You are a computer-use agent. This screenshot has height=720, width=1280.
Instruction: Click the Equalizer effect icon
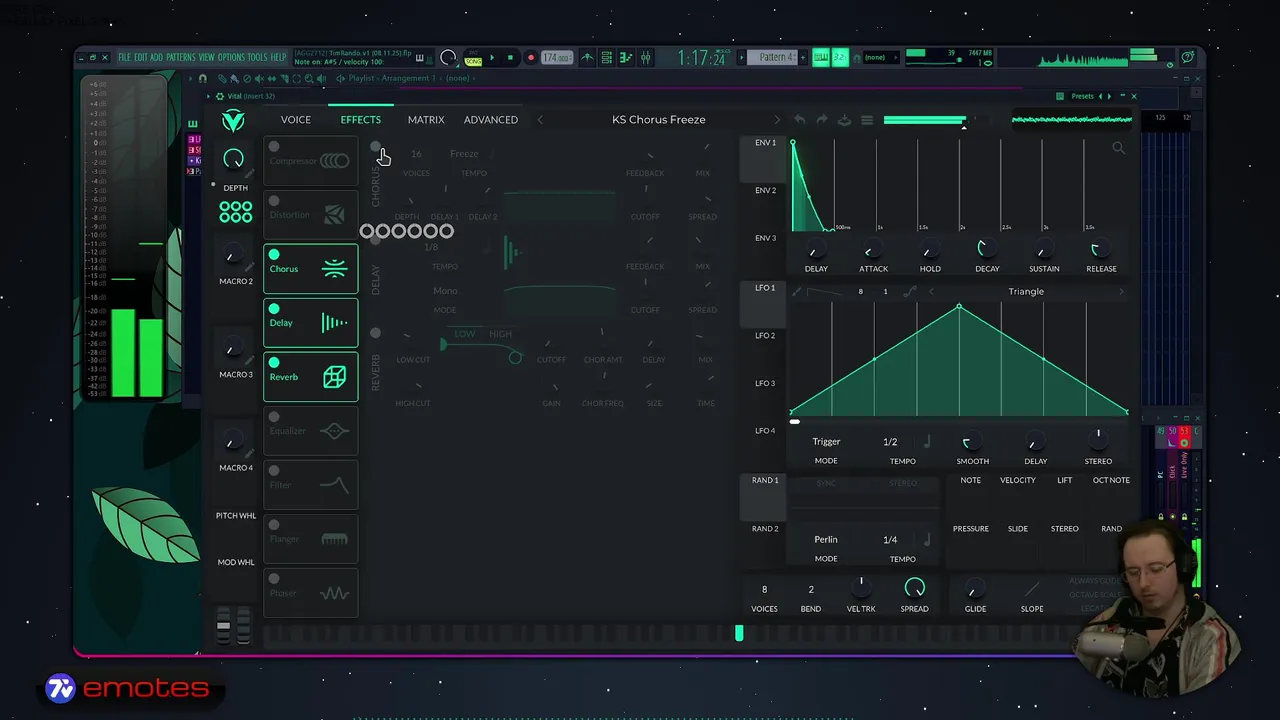pos(335,430)
